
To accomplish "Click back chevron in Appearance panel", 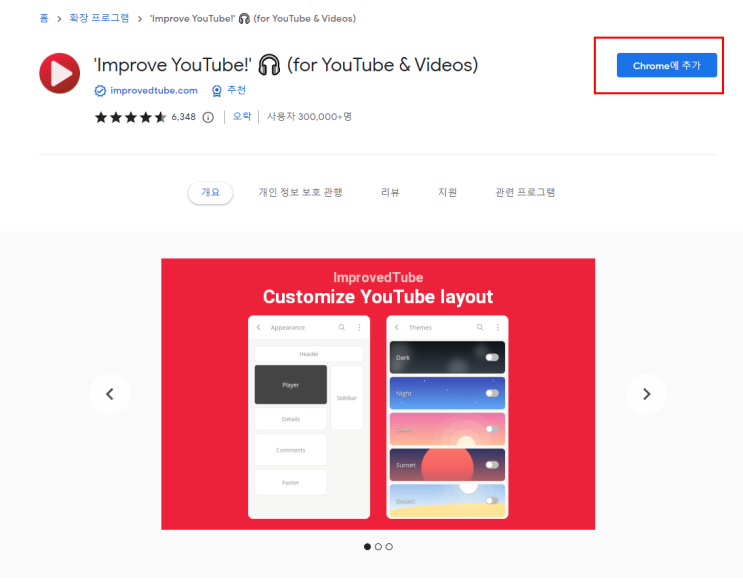I will point(259,327).
